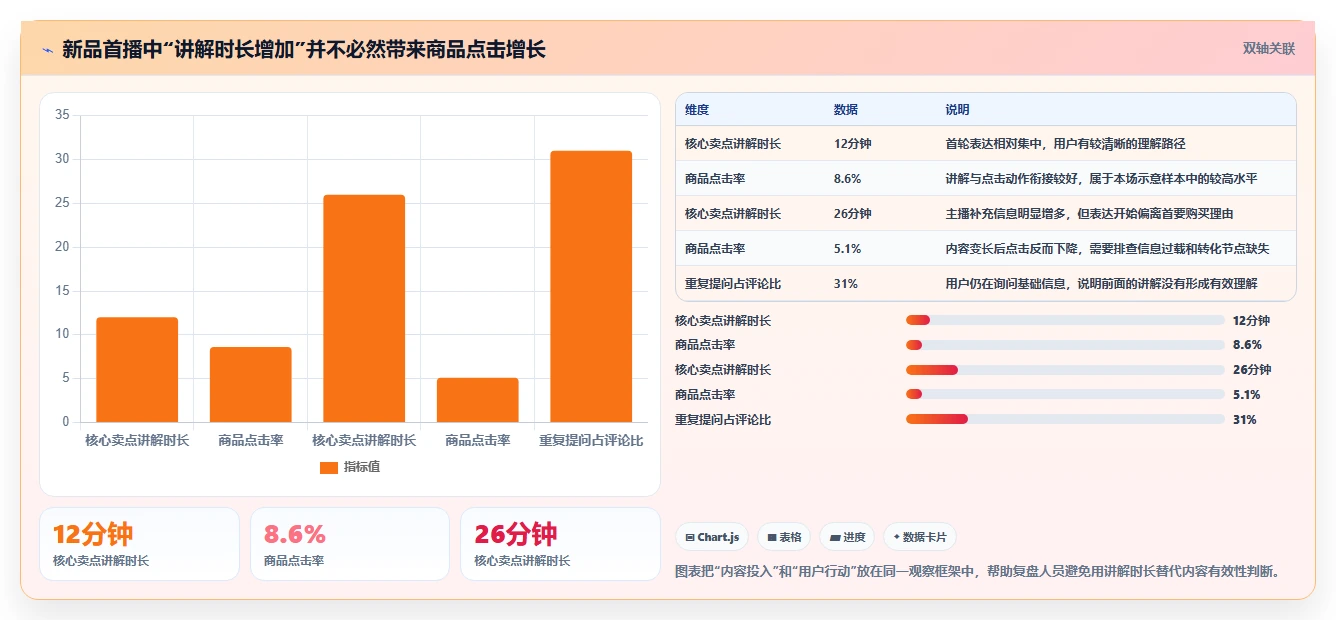This screenshot has height=620, width=1336.
Task: Click the chart bar with value 26
Action: (x=364, y=308)
